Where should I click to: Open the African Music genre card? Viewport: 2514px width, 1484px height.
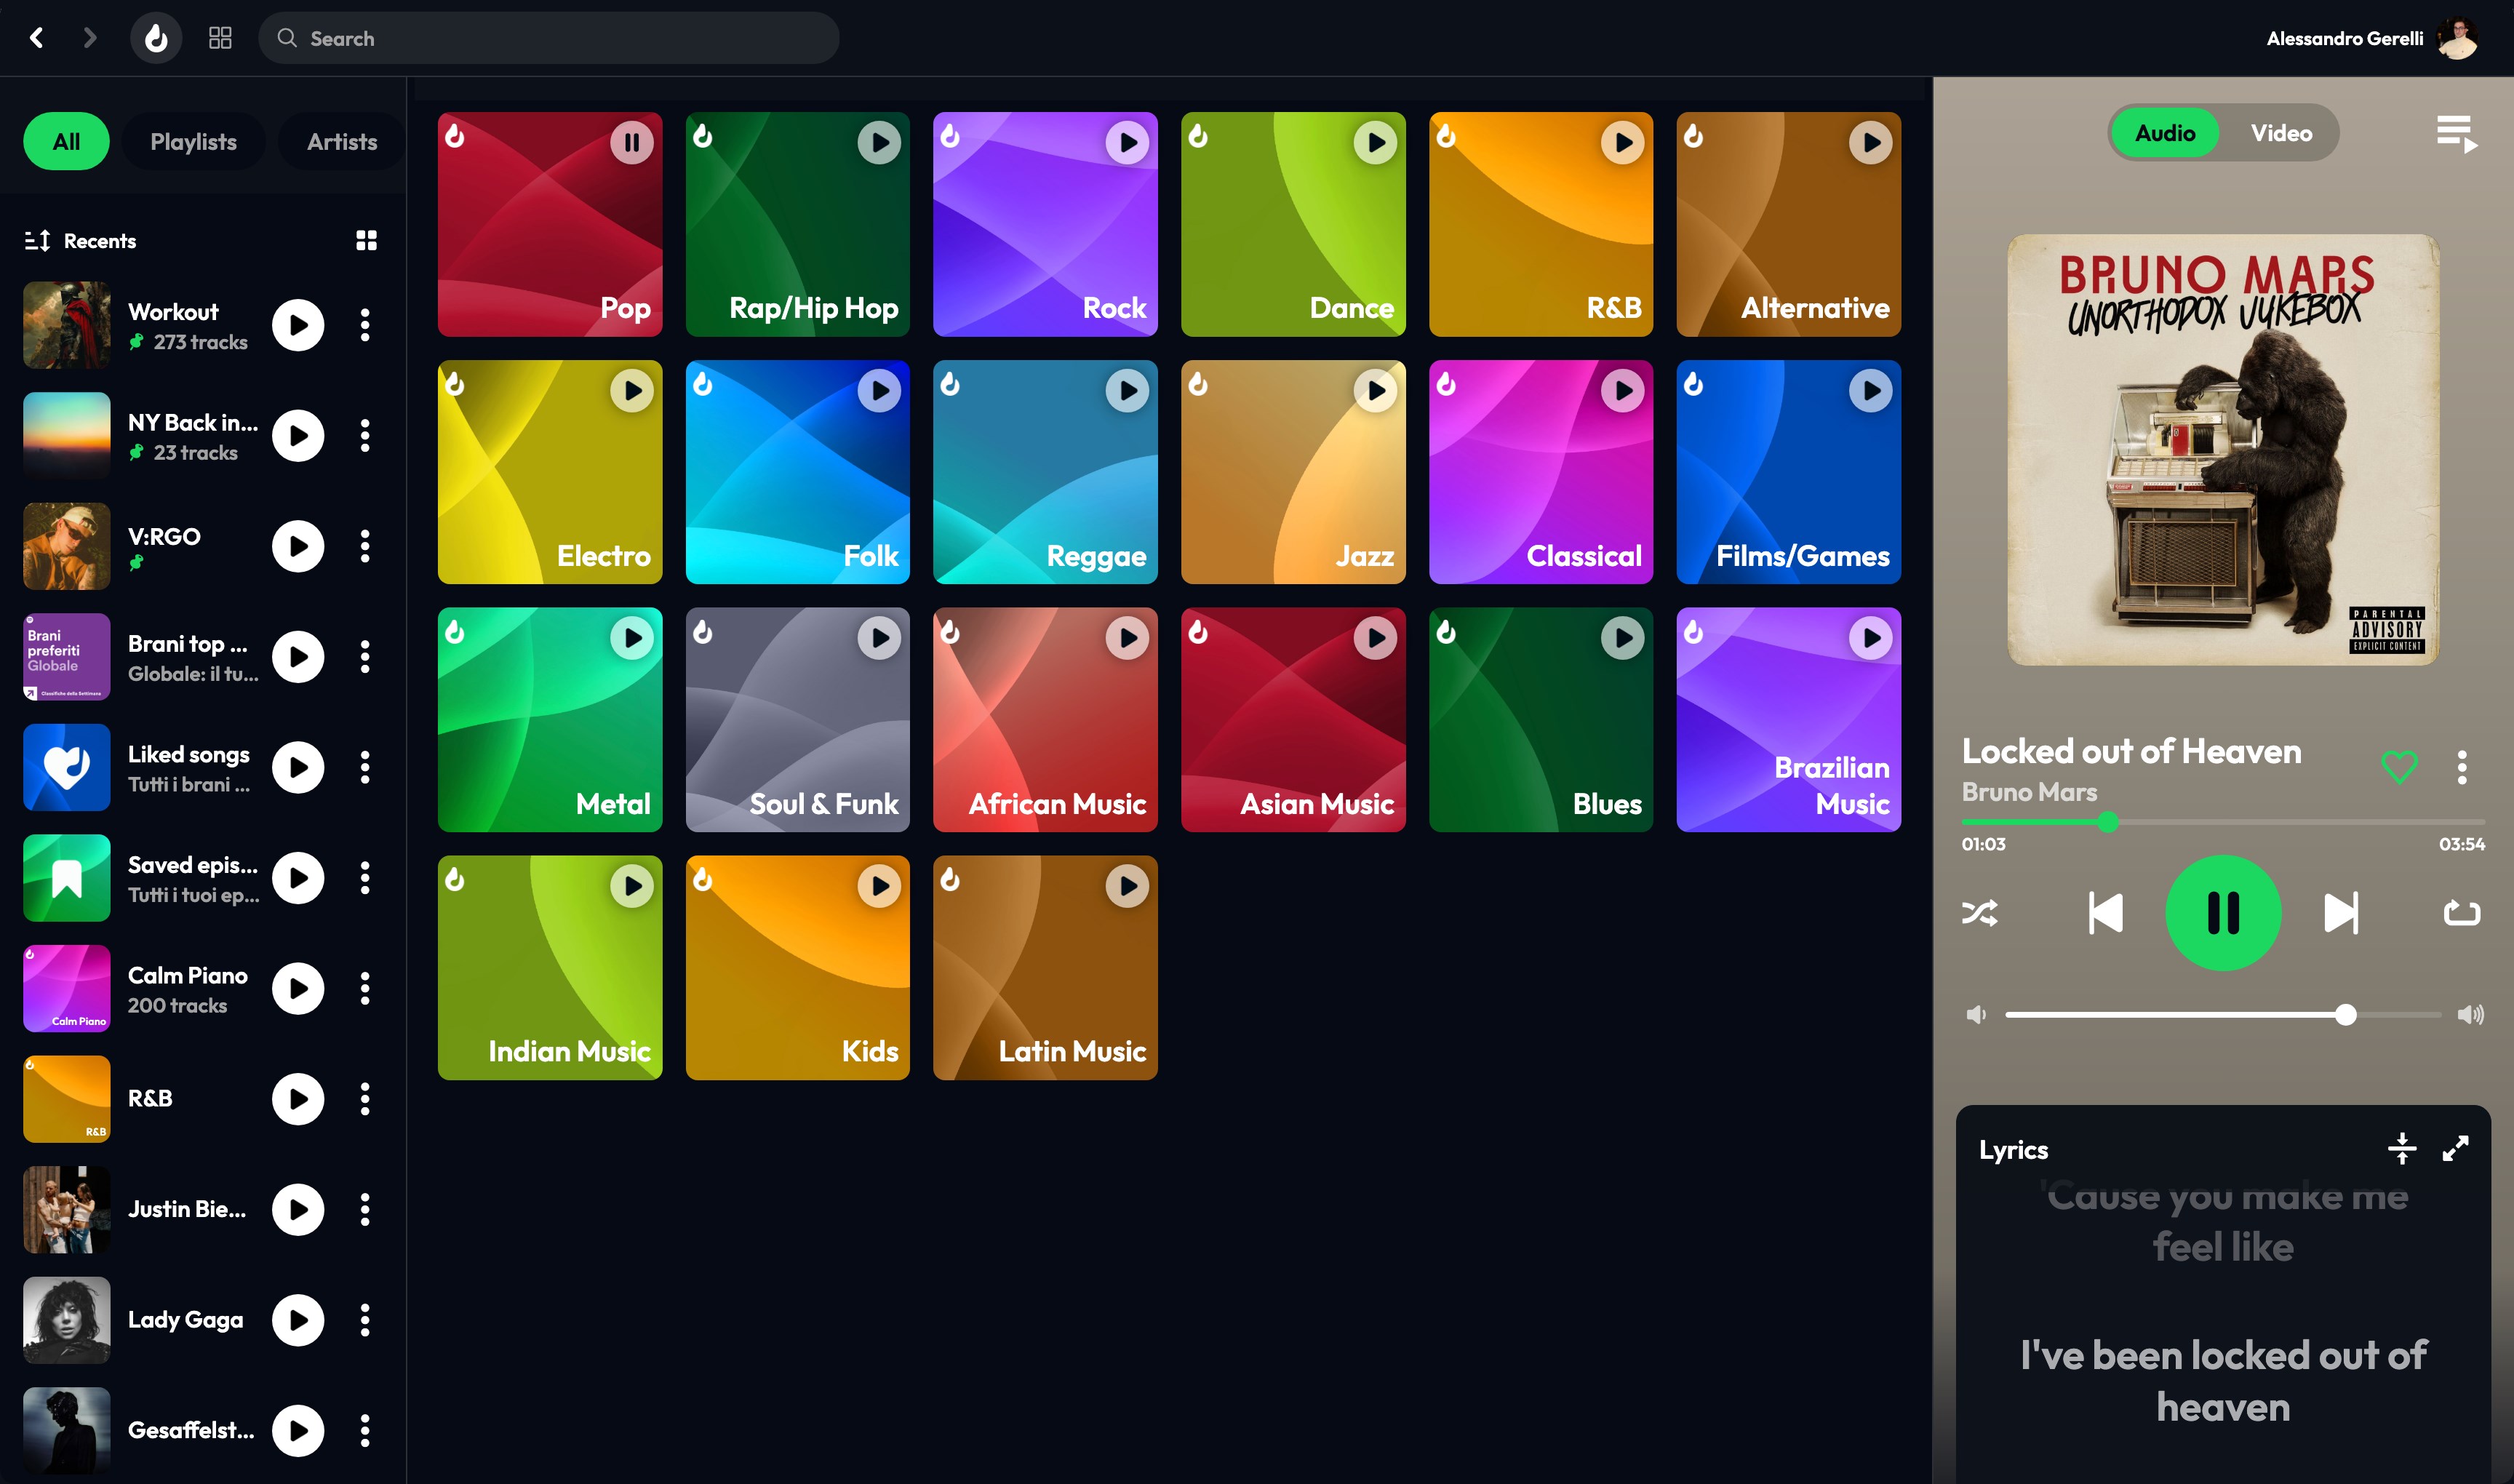point(1045,719)
